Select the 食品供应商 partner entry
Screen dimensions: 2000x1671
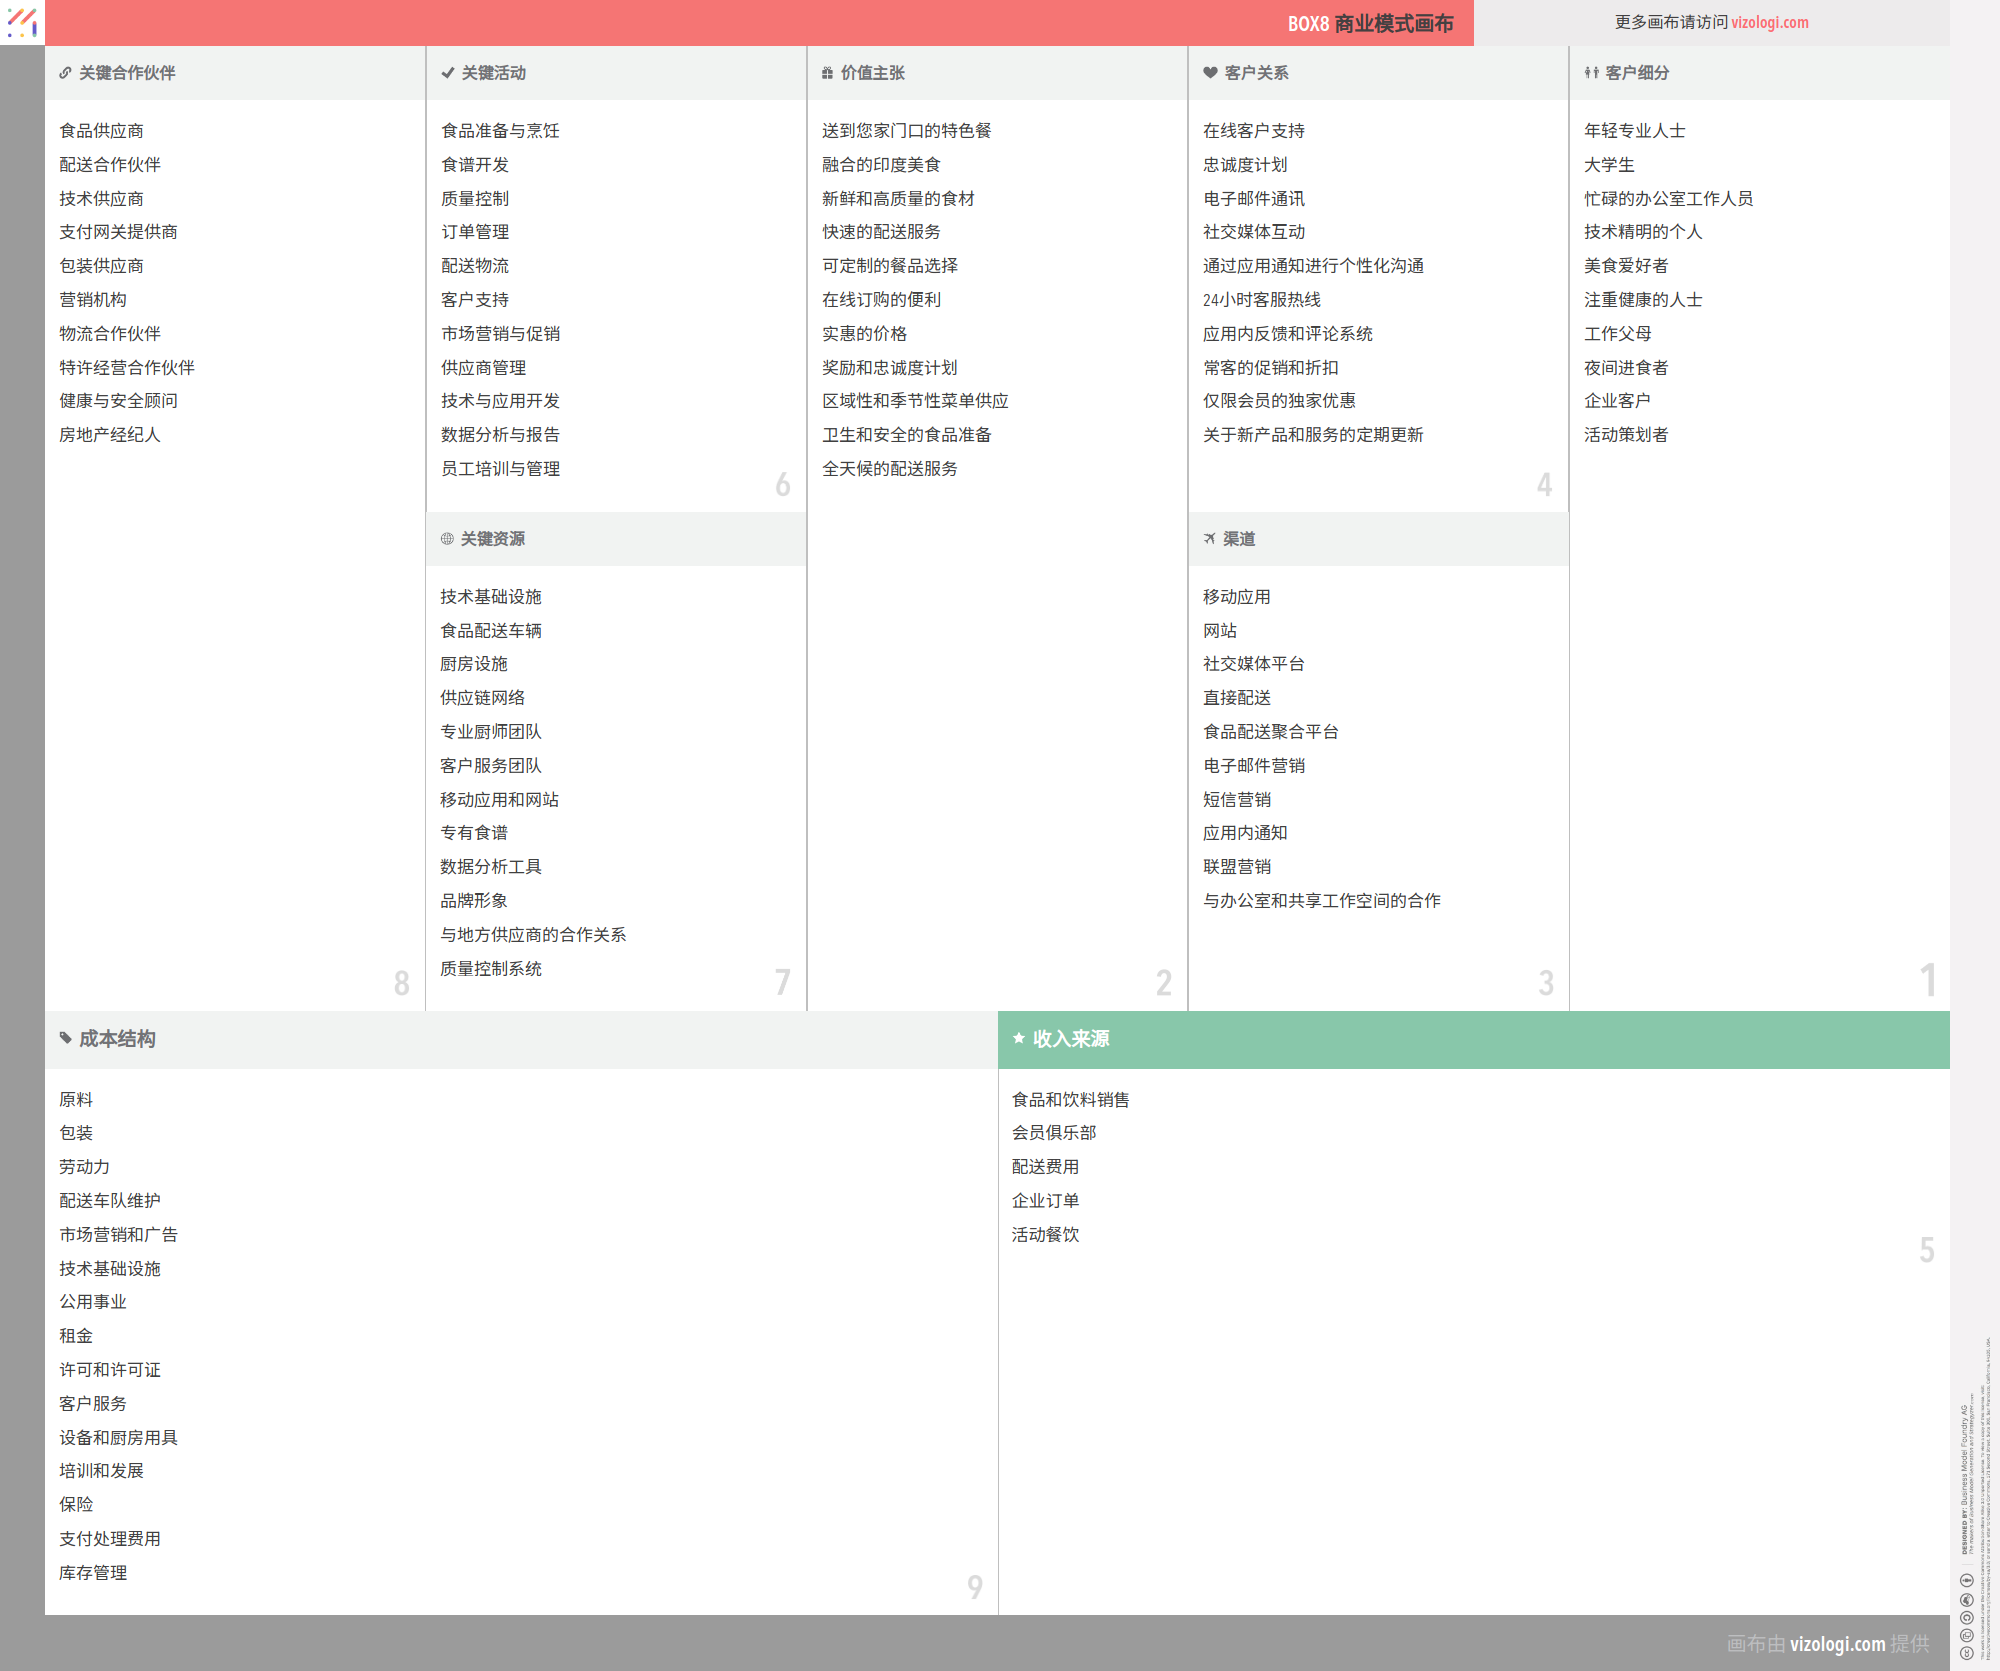click(101, 131)
